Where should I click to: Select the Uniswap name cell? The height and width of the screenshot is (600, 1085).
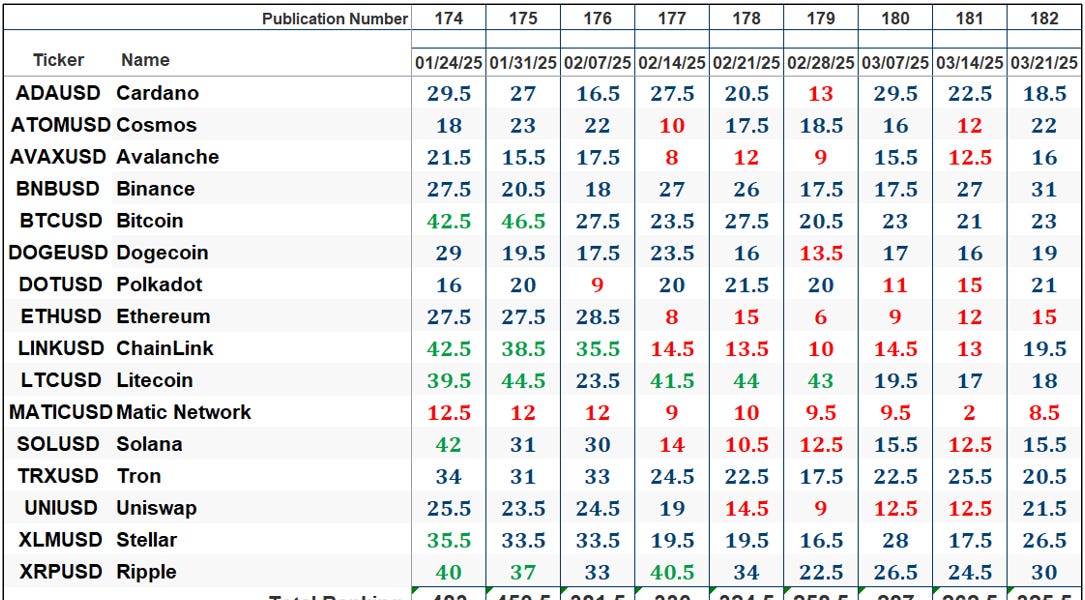[x=156, y=508]
